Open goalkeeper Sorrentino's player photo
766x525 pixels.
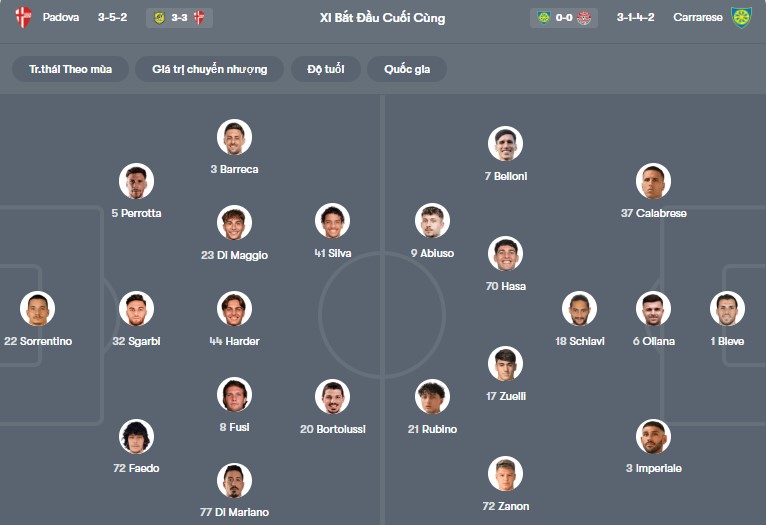pos(38,309)
